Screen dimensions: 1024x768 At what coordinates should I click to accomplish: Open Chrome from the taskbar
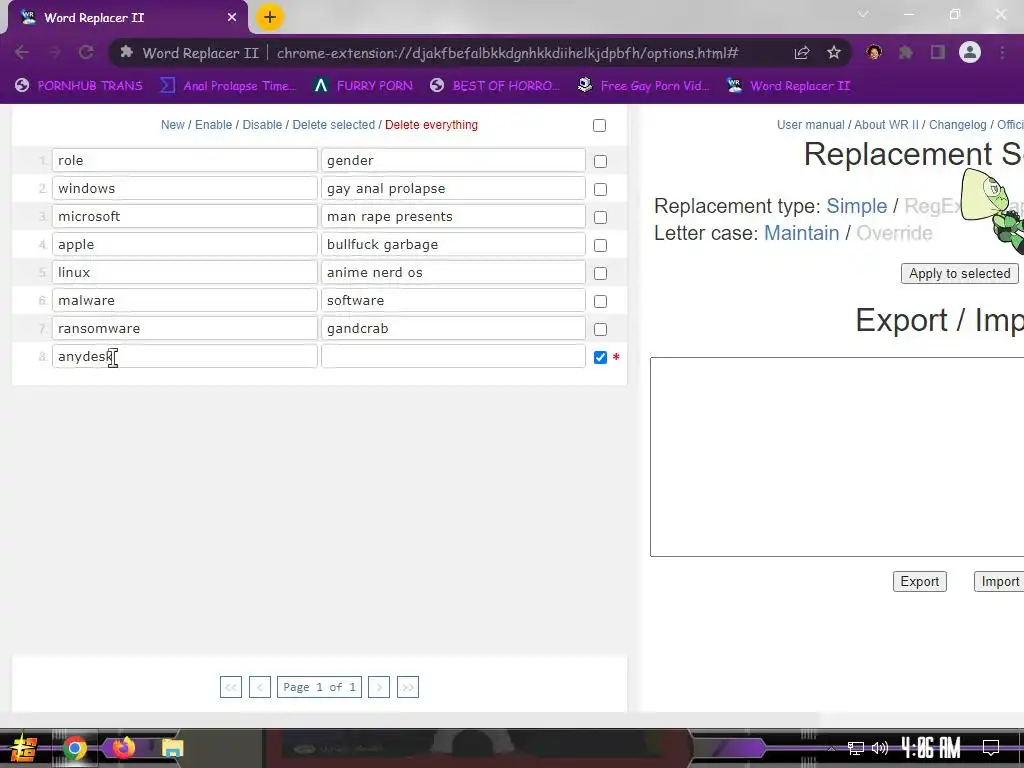coord(74,748)
